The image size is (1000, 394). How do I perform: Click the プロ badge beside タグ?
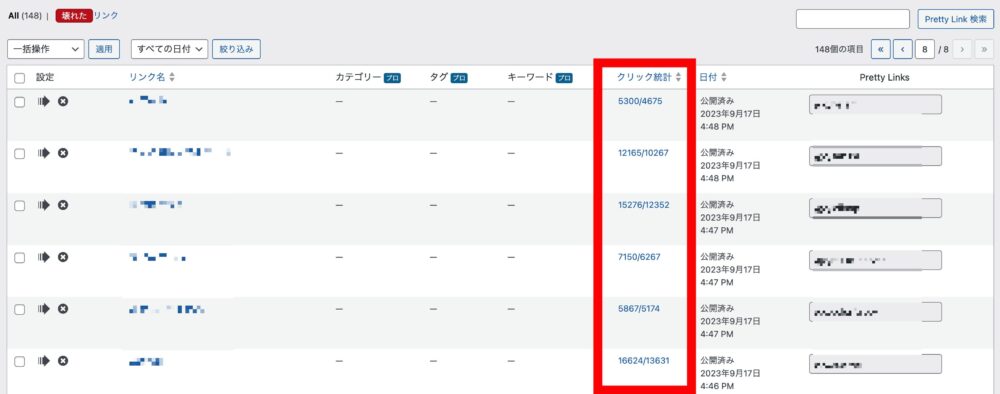pos(459,78)
